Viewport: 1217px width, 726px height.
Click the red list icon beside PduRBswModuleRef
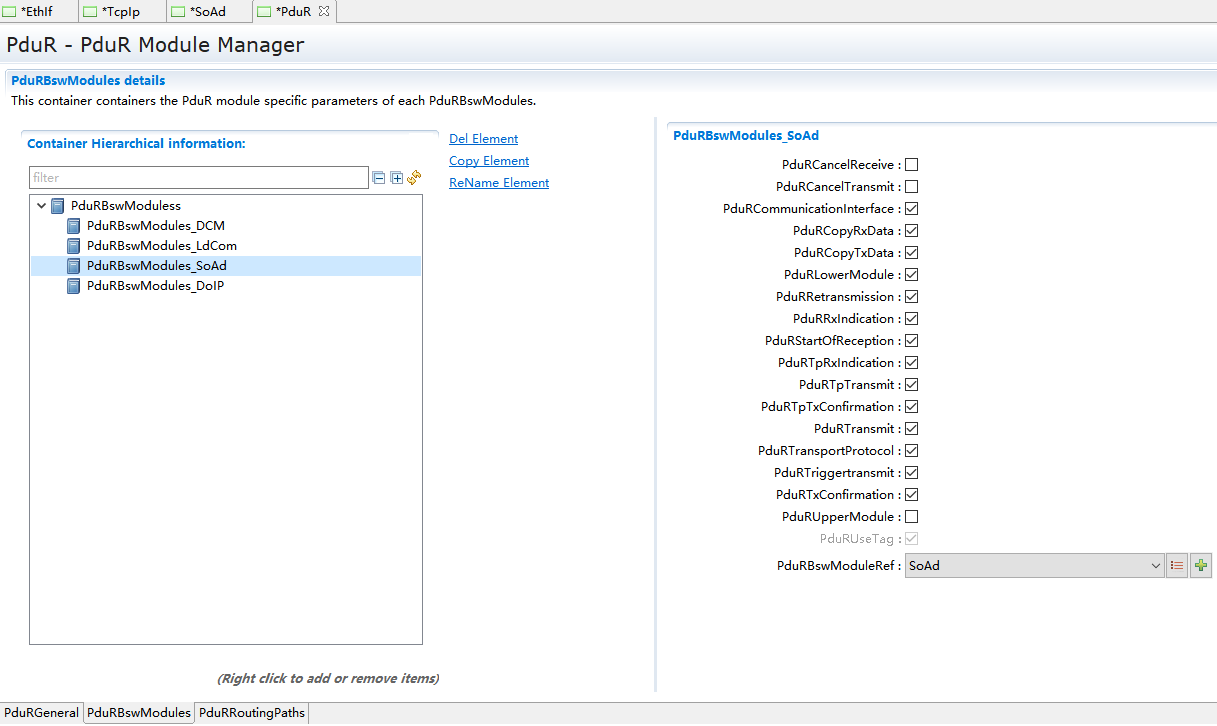tap(1177, 566)
